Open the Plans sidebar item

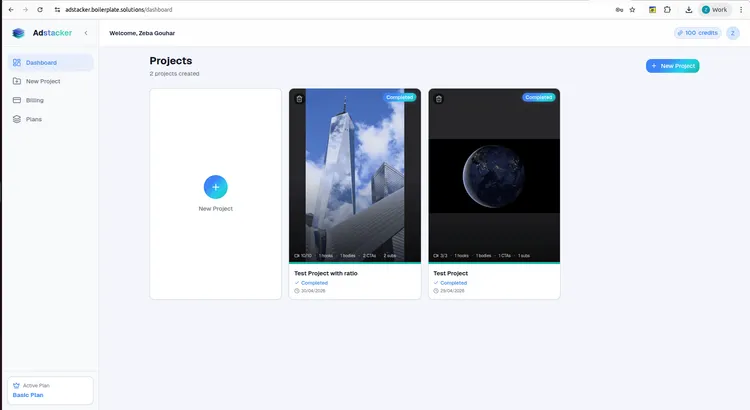50,119
